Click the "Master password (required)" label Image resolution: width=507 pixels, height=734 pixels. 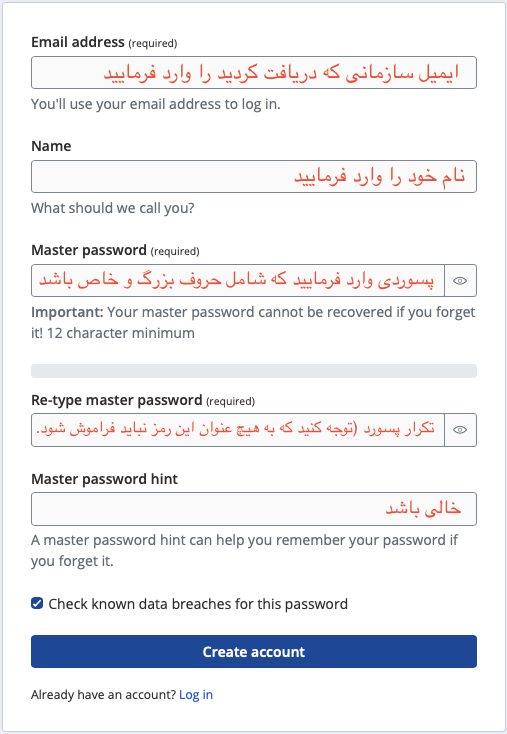pos(115,250)
